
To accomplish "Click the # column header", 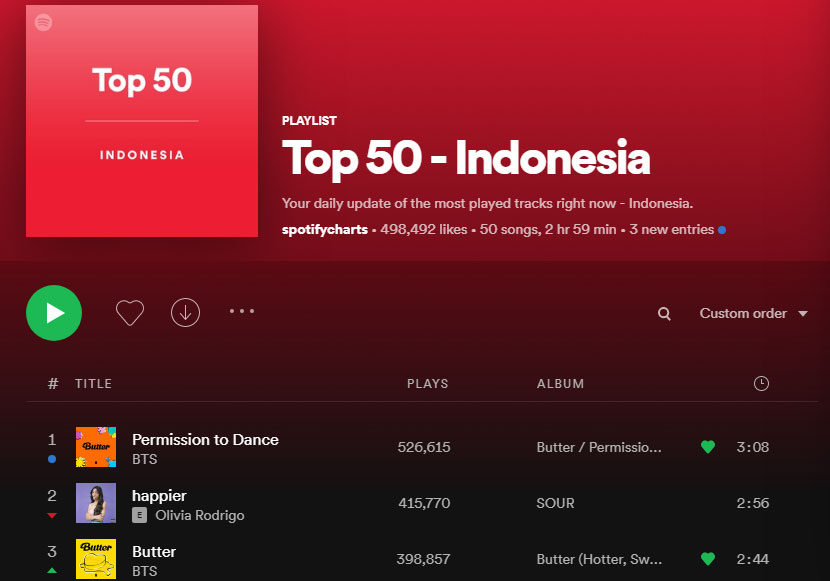I will tap(53, 384).
